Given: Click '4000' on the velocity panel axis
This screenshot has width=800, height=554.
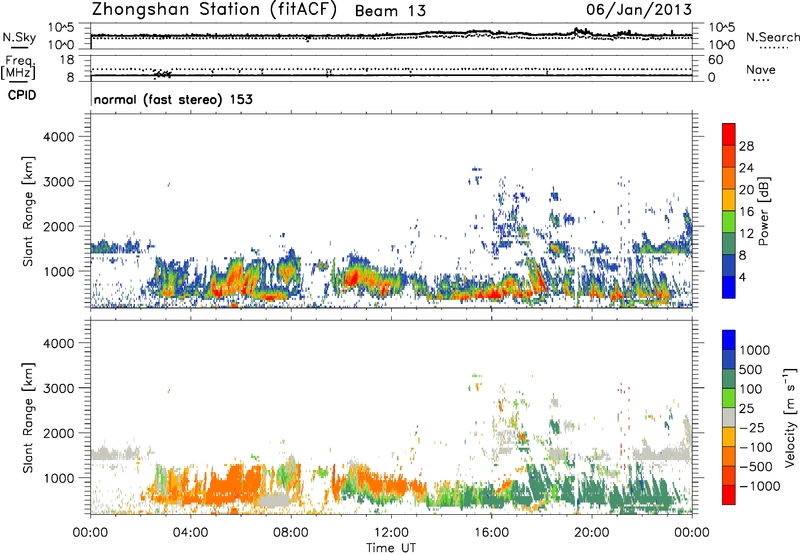Looking at the screenshot, I should click(x=58, y=343).
